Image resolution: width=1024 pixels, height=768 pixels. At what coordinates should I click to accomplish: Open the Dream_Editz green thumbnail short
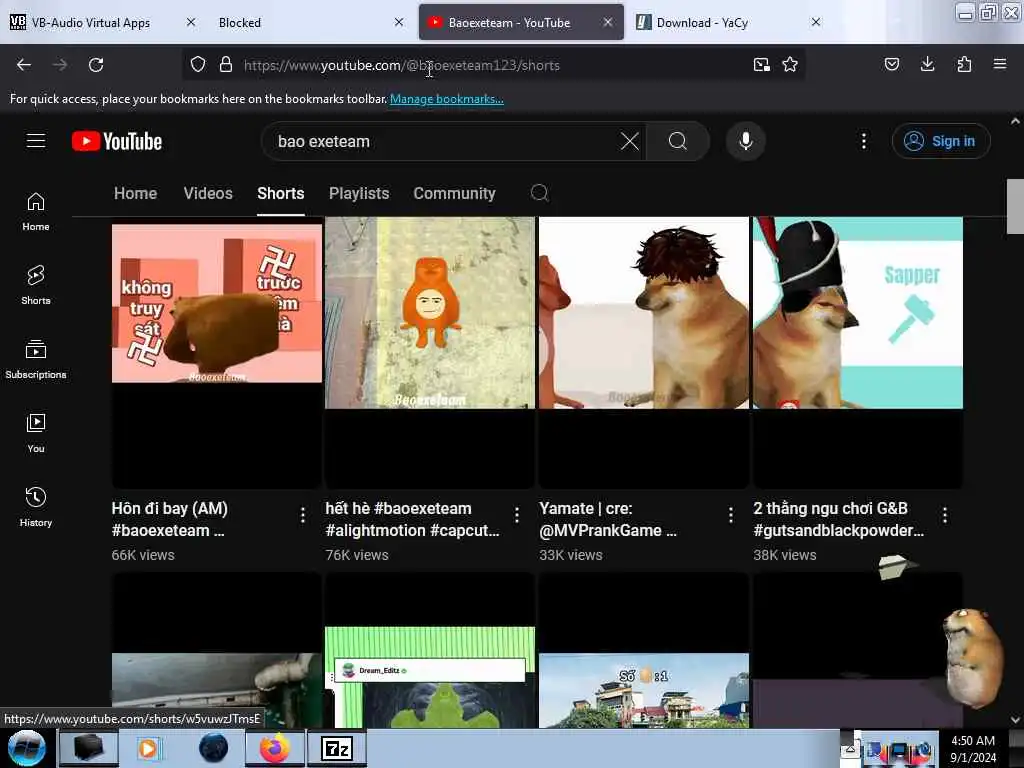(x=430, y=650)
